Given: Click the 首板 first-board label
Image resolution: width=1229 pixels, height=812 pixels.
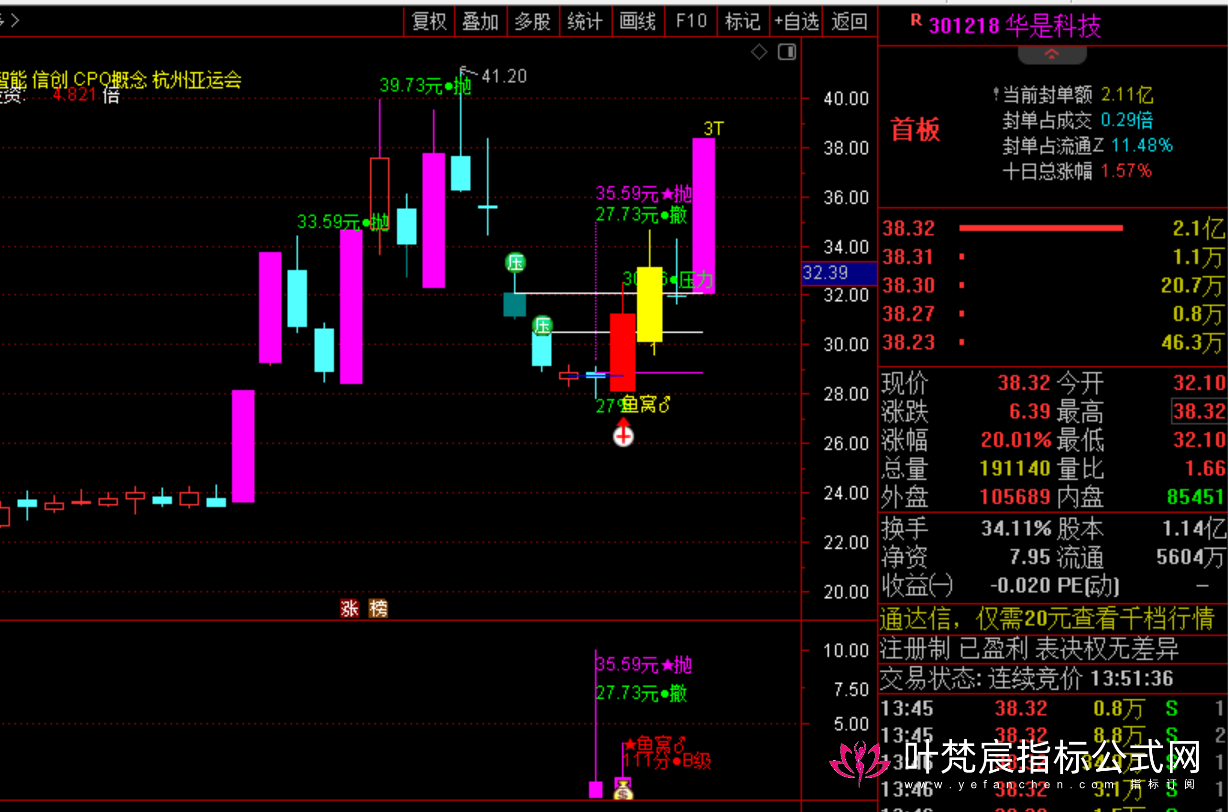Looking at the screenshot, I should [916, 130].
